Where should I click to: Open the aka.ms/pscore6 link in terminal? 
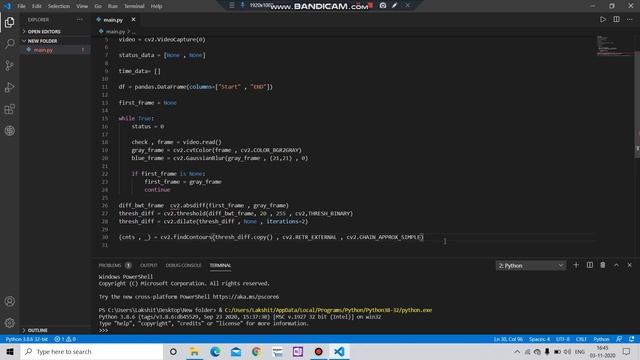[246, 297]
